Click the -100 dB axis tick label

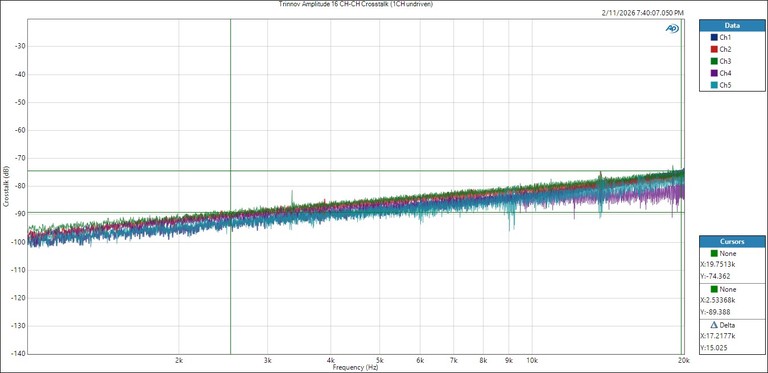tap(17, 242)
